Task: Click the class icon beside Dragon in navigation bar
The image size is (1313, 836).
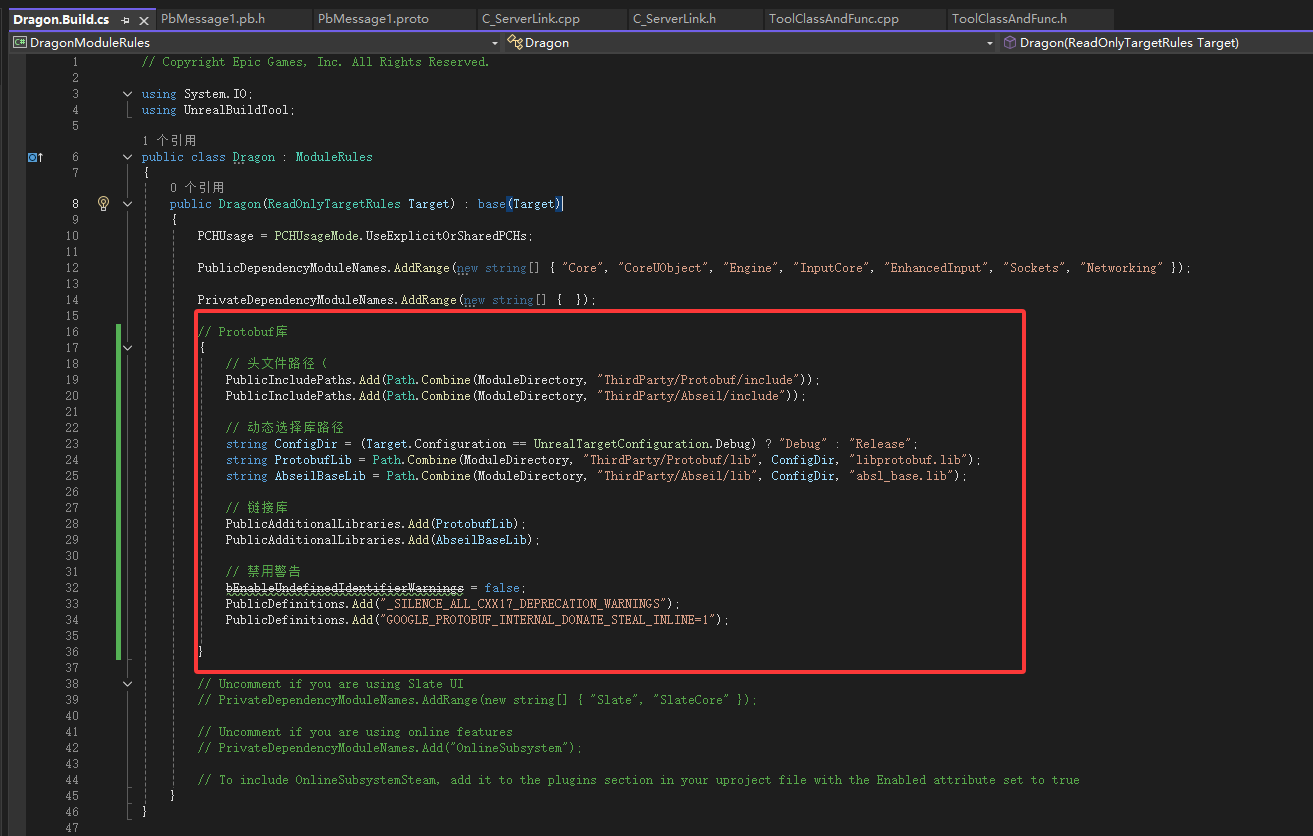Action: [x=514, y=42]
